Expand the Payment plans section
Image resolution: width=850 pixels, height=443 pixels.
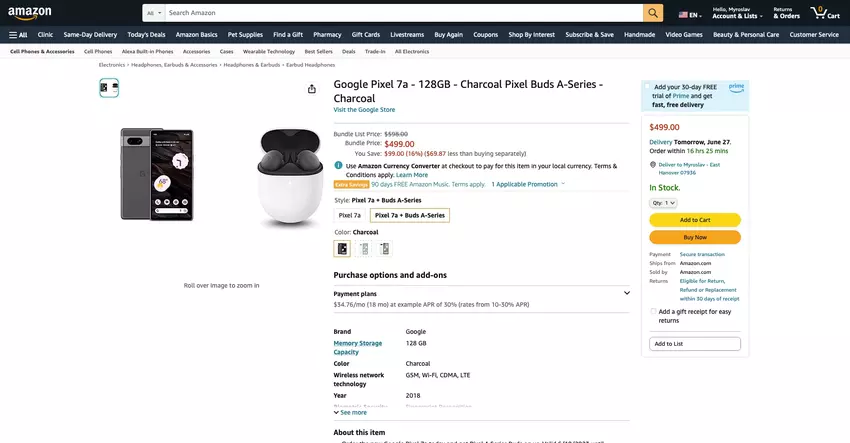coord(627,293)
